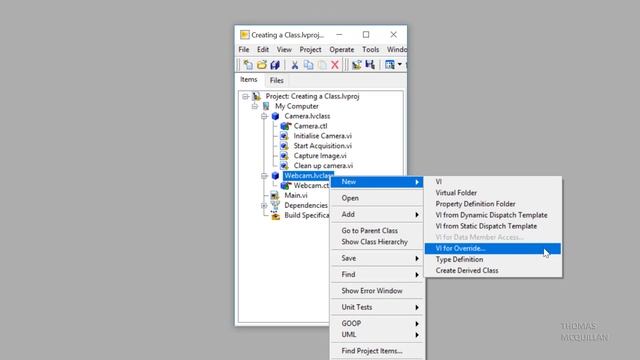The width and height of the screenshot is (640, 360).
Task: Click the blue cube icon of Webcam.lvclass
Action: point(276,176)
